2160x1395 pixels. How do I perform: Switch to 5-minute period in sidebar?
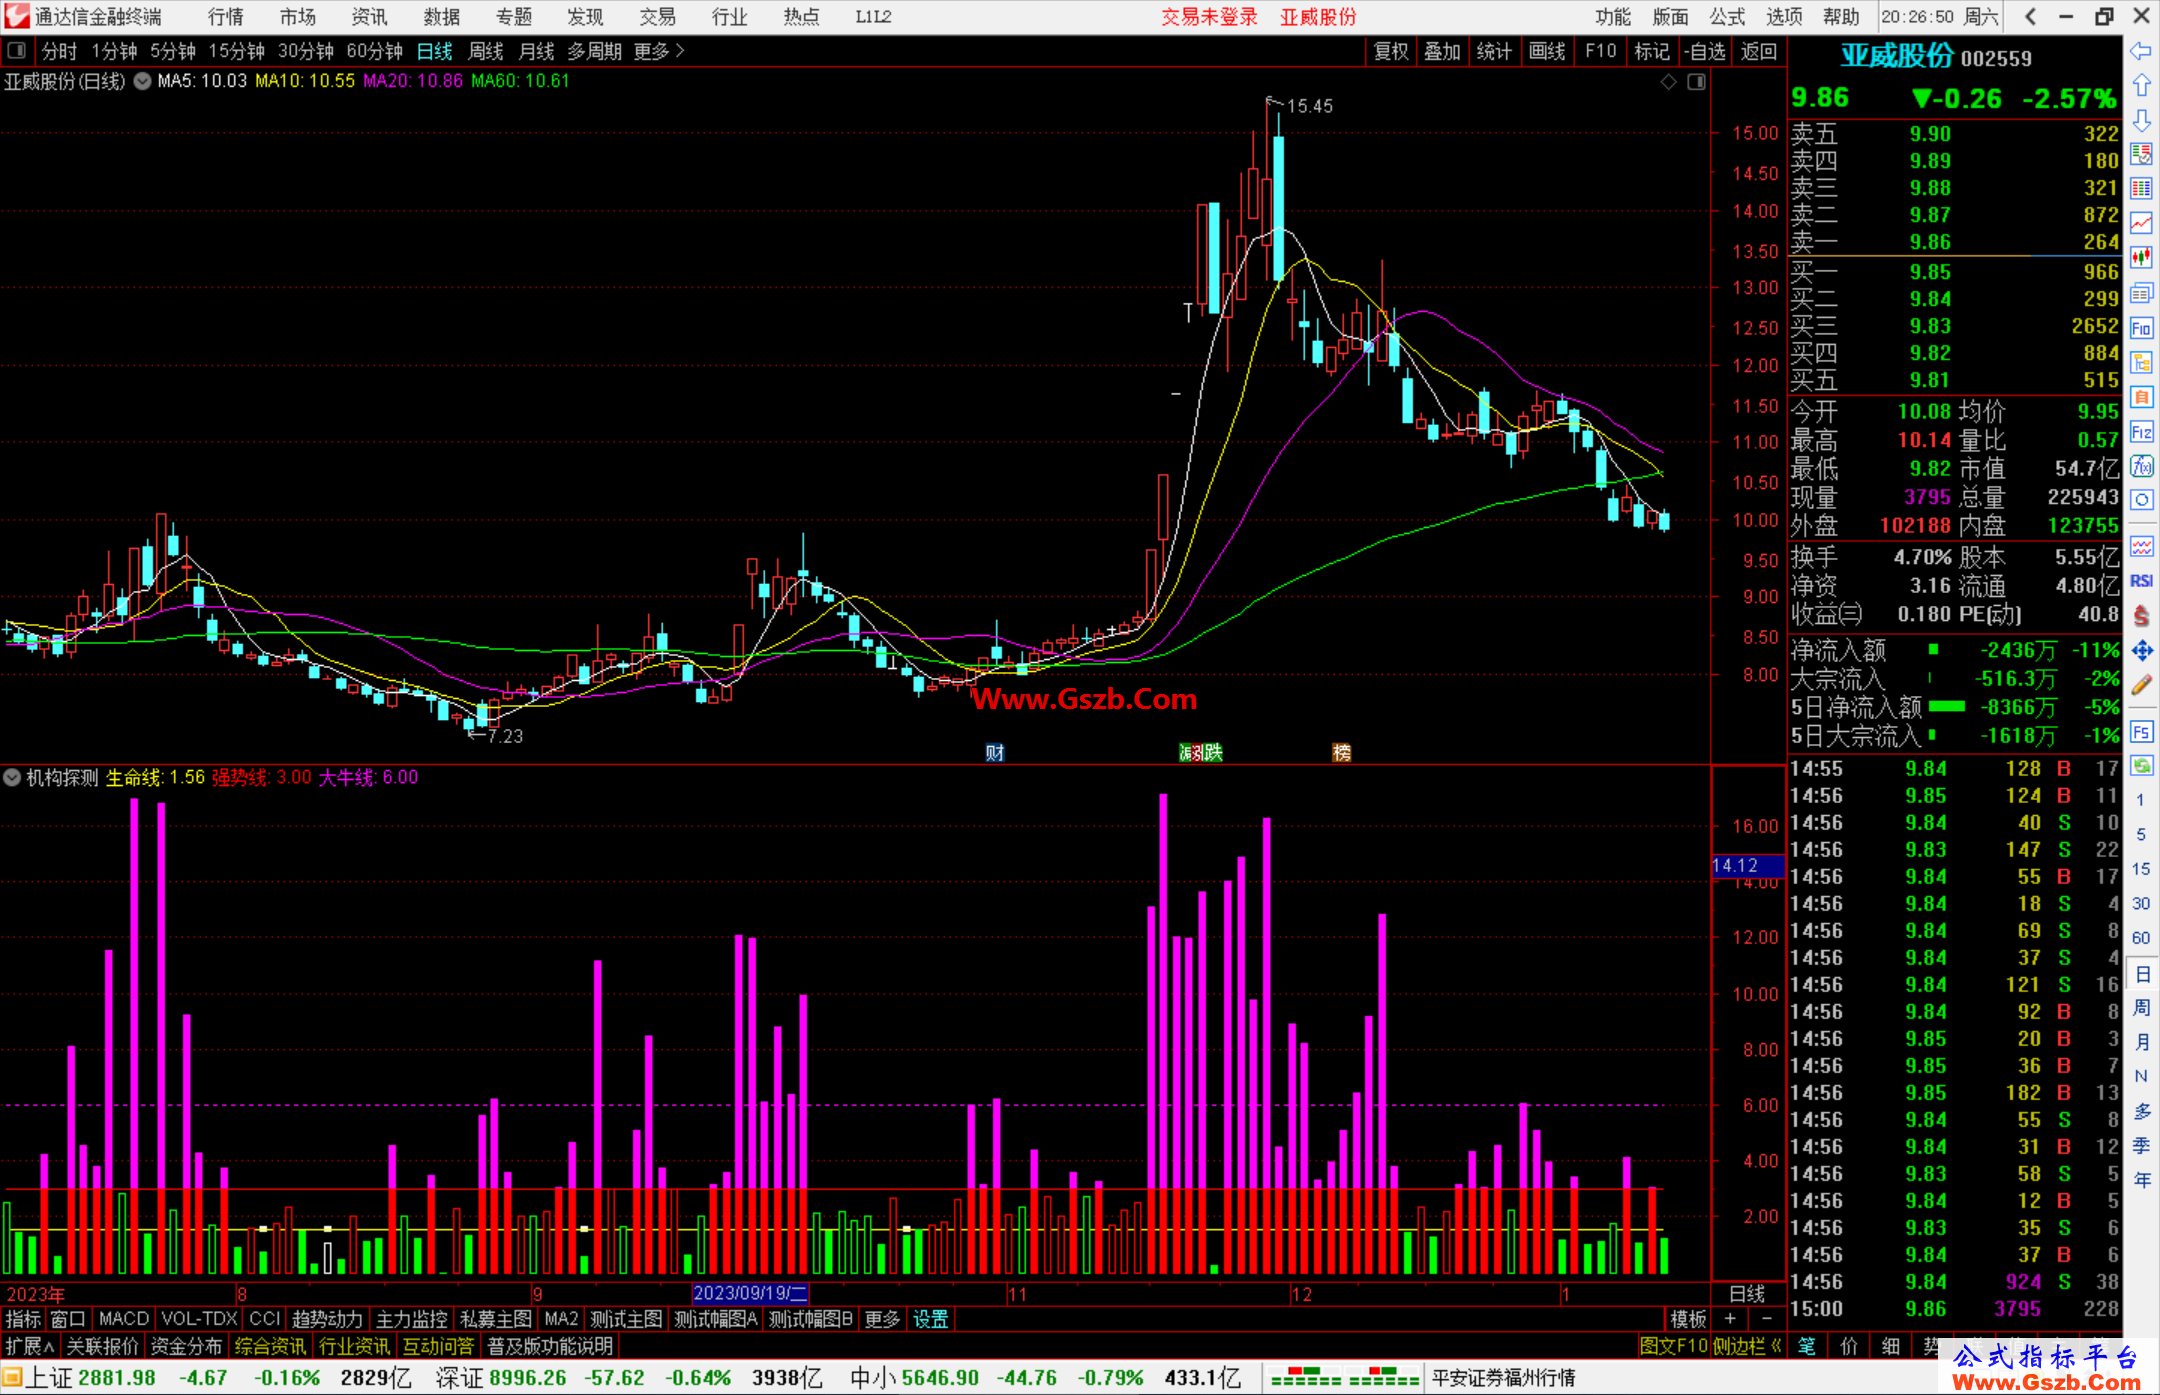[x=2141, y=834]
